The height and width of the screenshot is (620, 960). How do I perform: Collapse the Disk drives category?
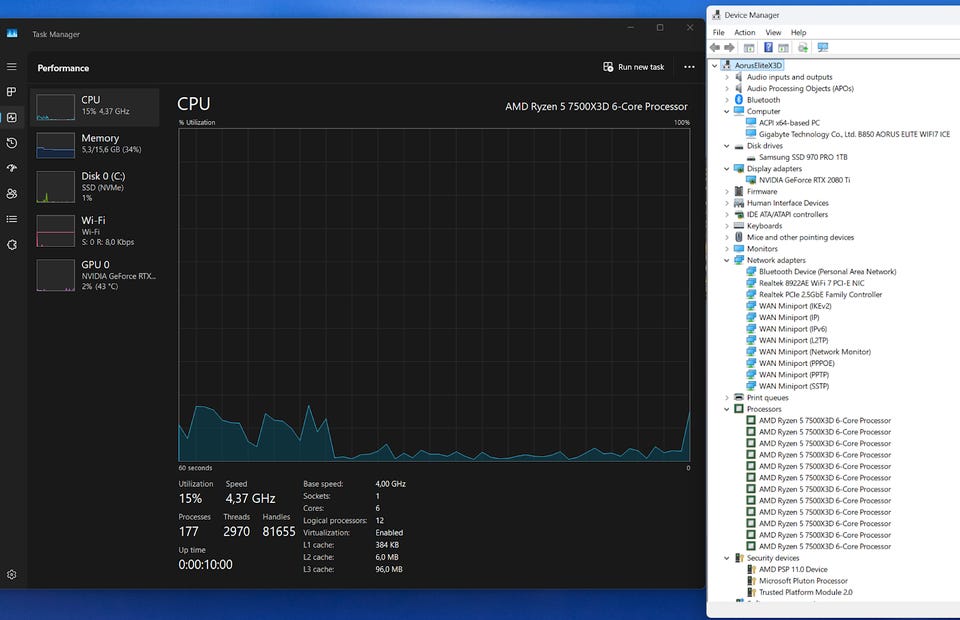point(727,146)
